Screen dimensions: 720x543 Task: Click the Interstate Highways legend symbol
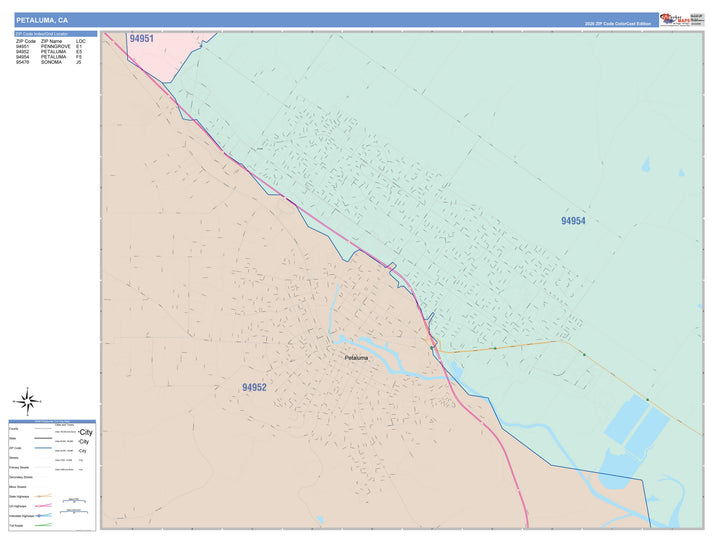pos(44,515)
